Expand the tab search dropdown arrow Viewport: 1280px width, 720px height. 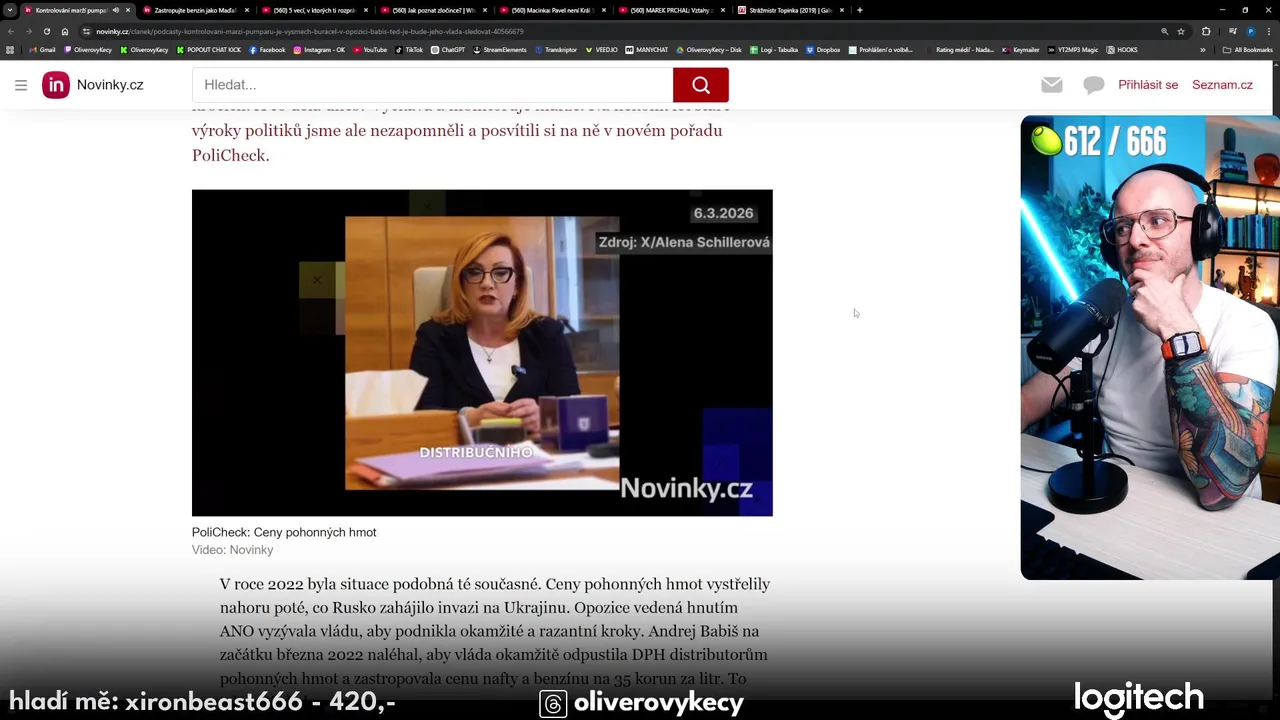click(x=10, y=10)
